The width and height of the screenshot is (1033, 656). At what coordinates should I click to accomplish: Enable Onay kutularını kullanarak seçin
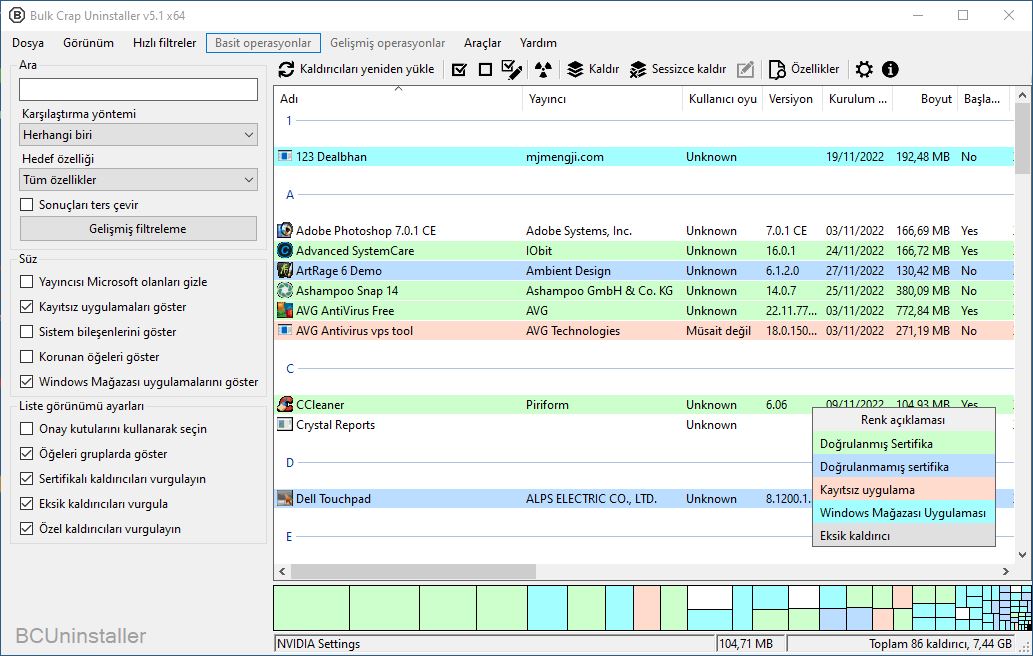point(26,429)
